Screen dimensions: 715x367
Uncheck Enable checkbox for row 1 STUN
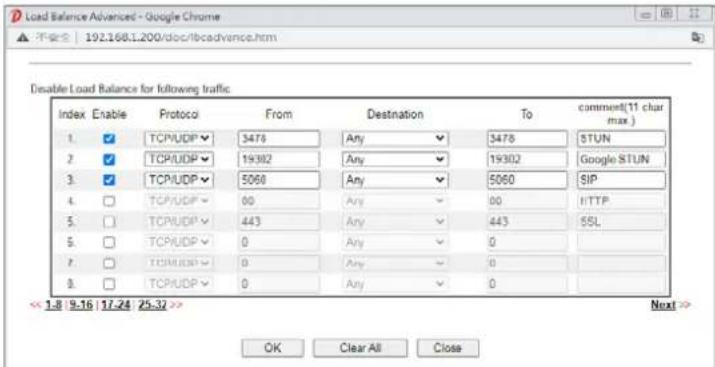[x=109, y=139]
